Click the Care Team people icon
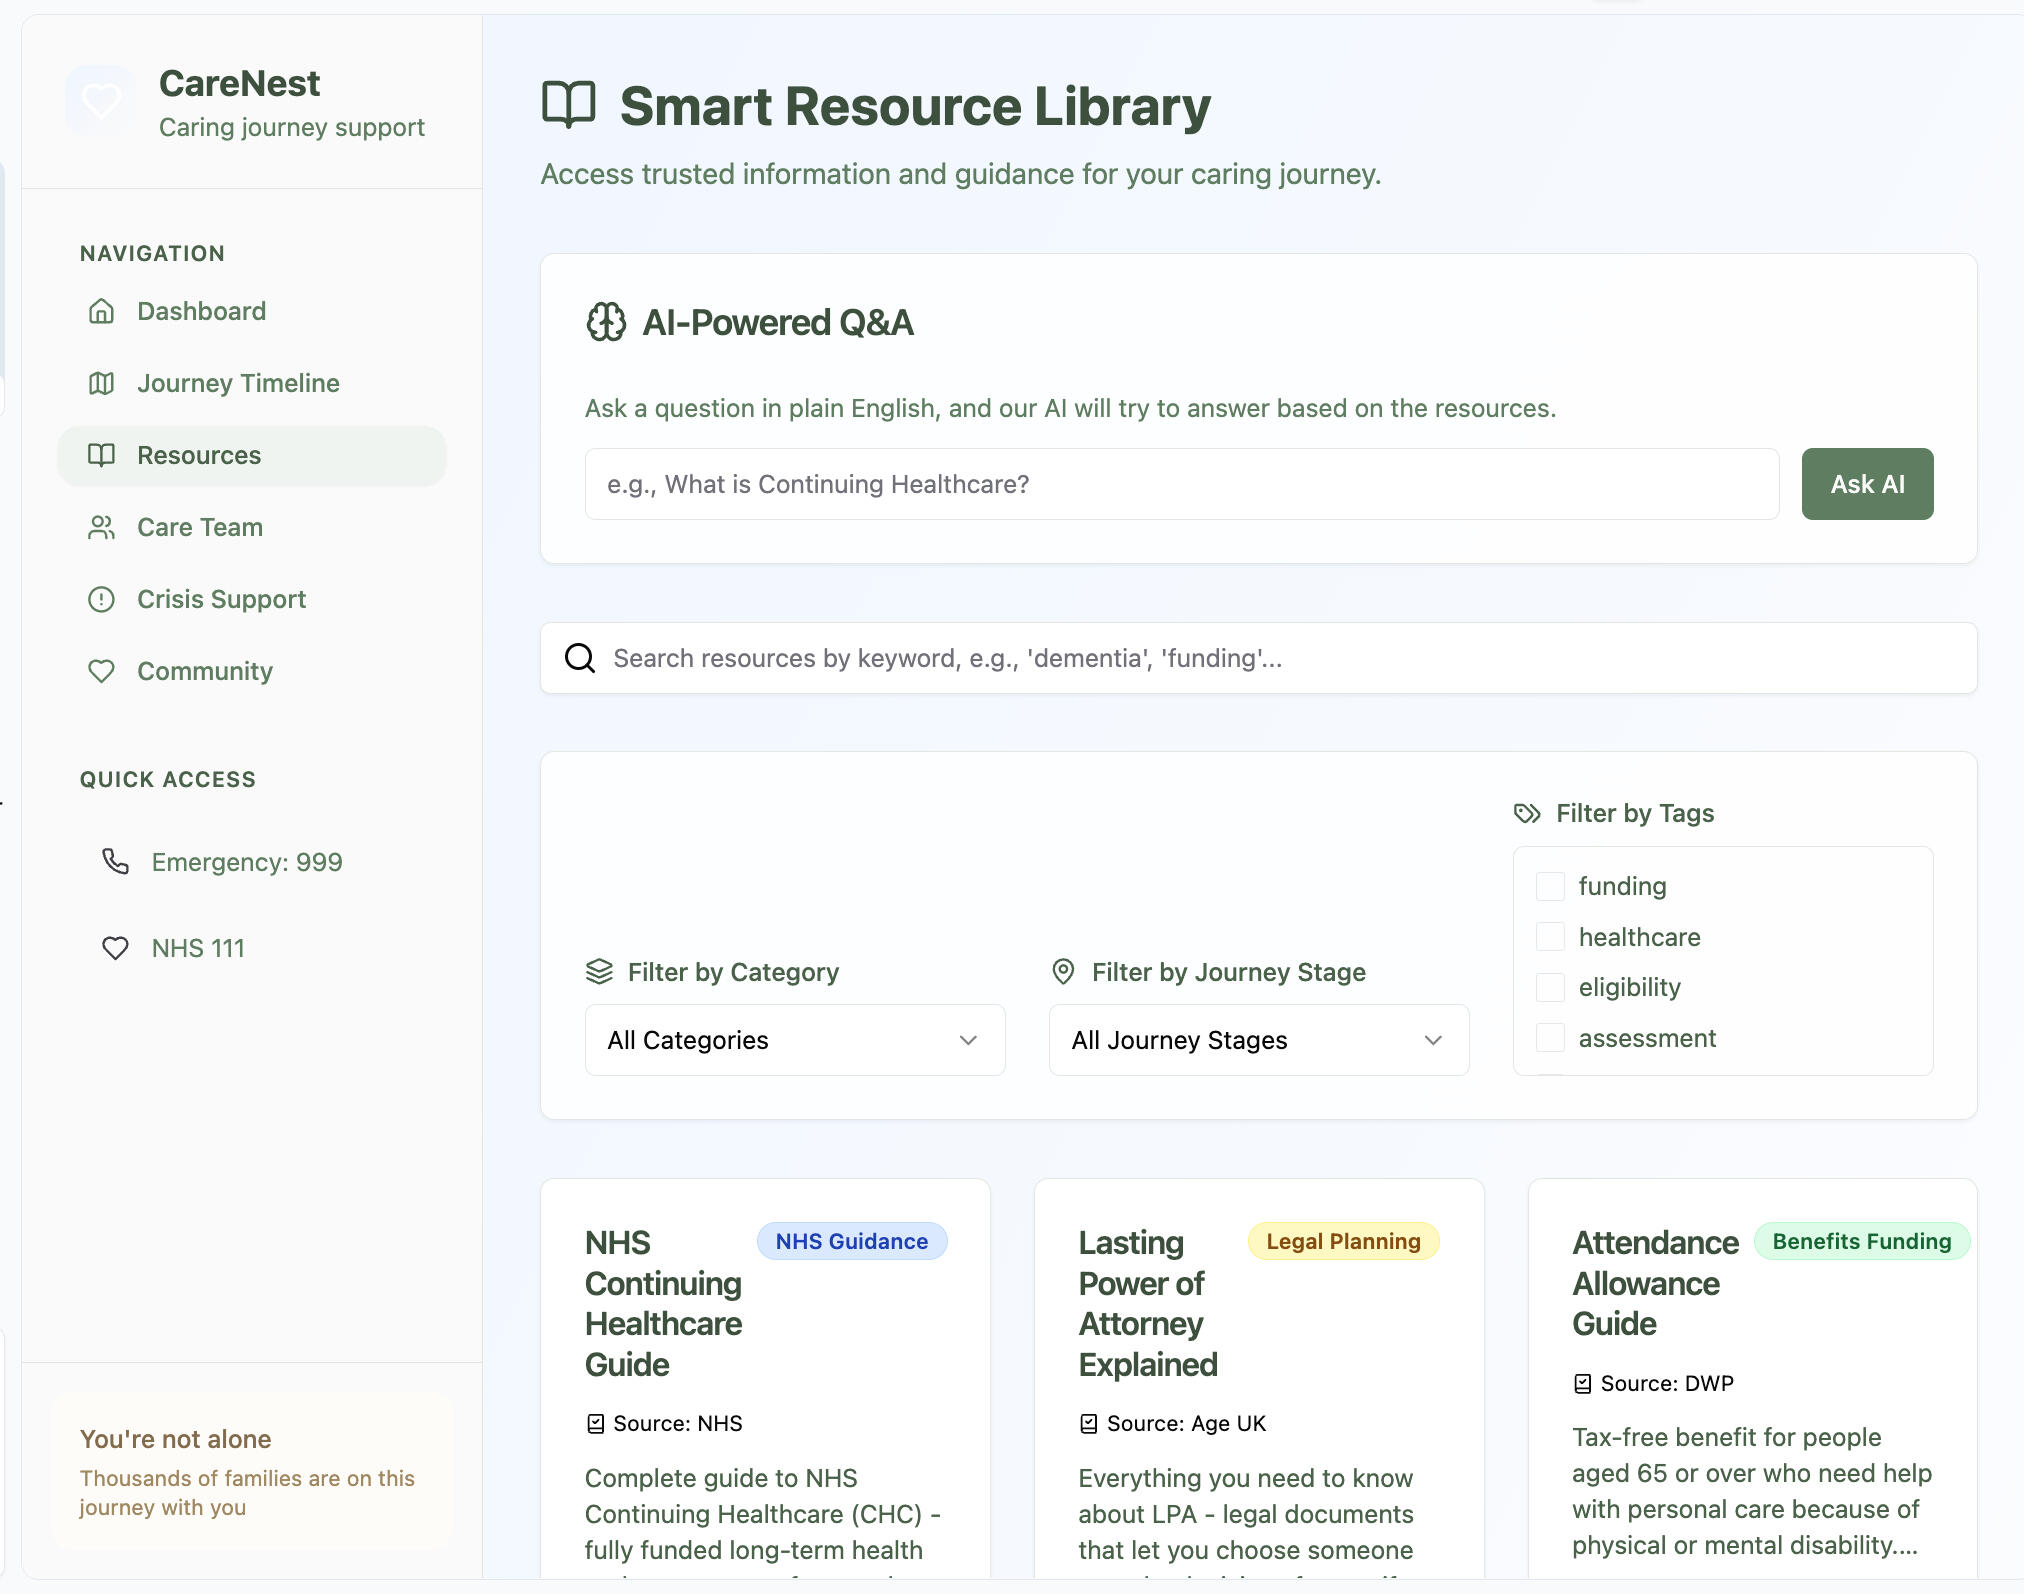The image size is (2024, 1594). click(101, 527)
